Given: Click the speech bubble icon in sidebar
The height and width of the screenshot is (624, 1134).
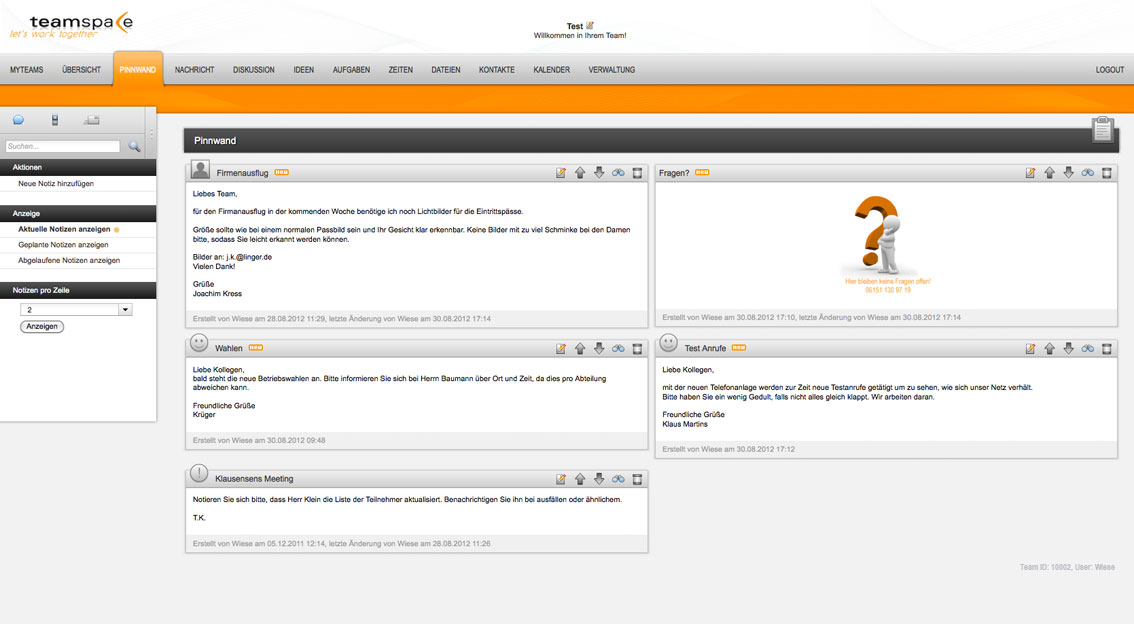Looking at the screenshot, I should point(18,120).
